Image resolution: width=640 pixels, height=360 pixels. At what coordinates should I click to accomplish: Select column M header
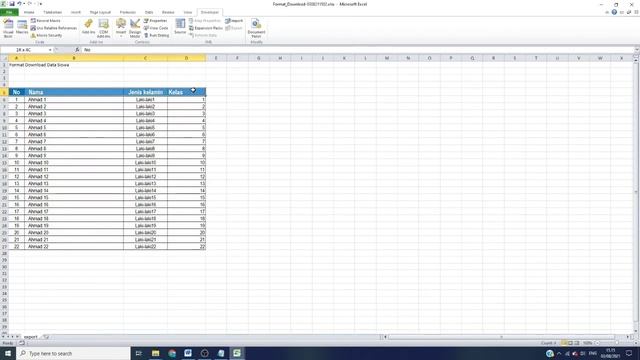(387, 58)
